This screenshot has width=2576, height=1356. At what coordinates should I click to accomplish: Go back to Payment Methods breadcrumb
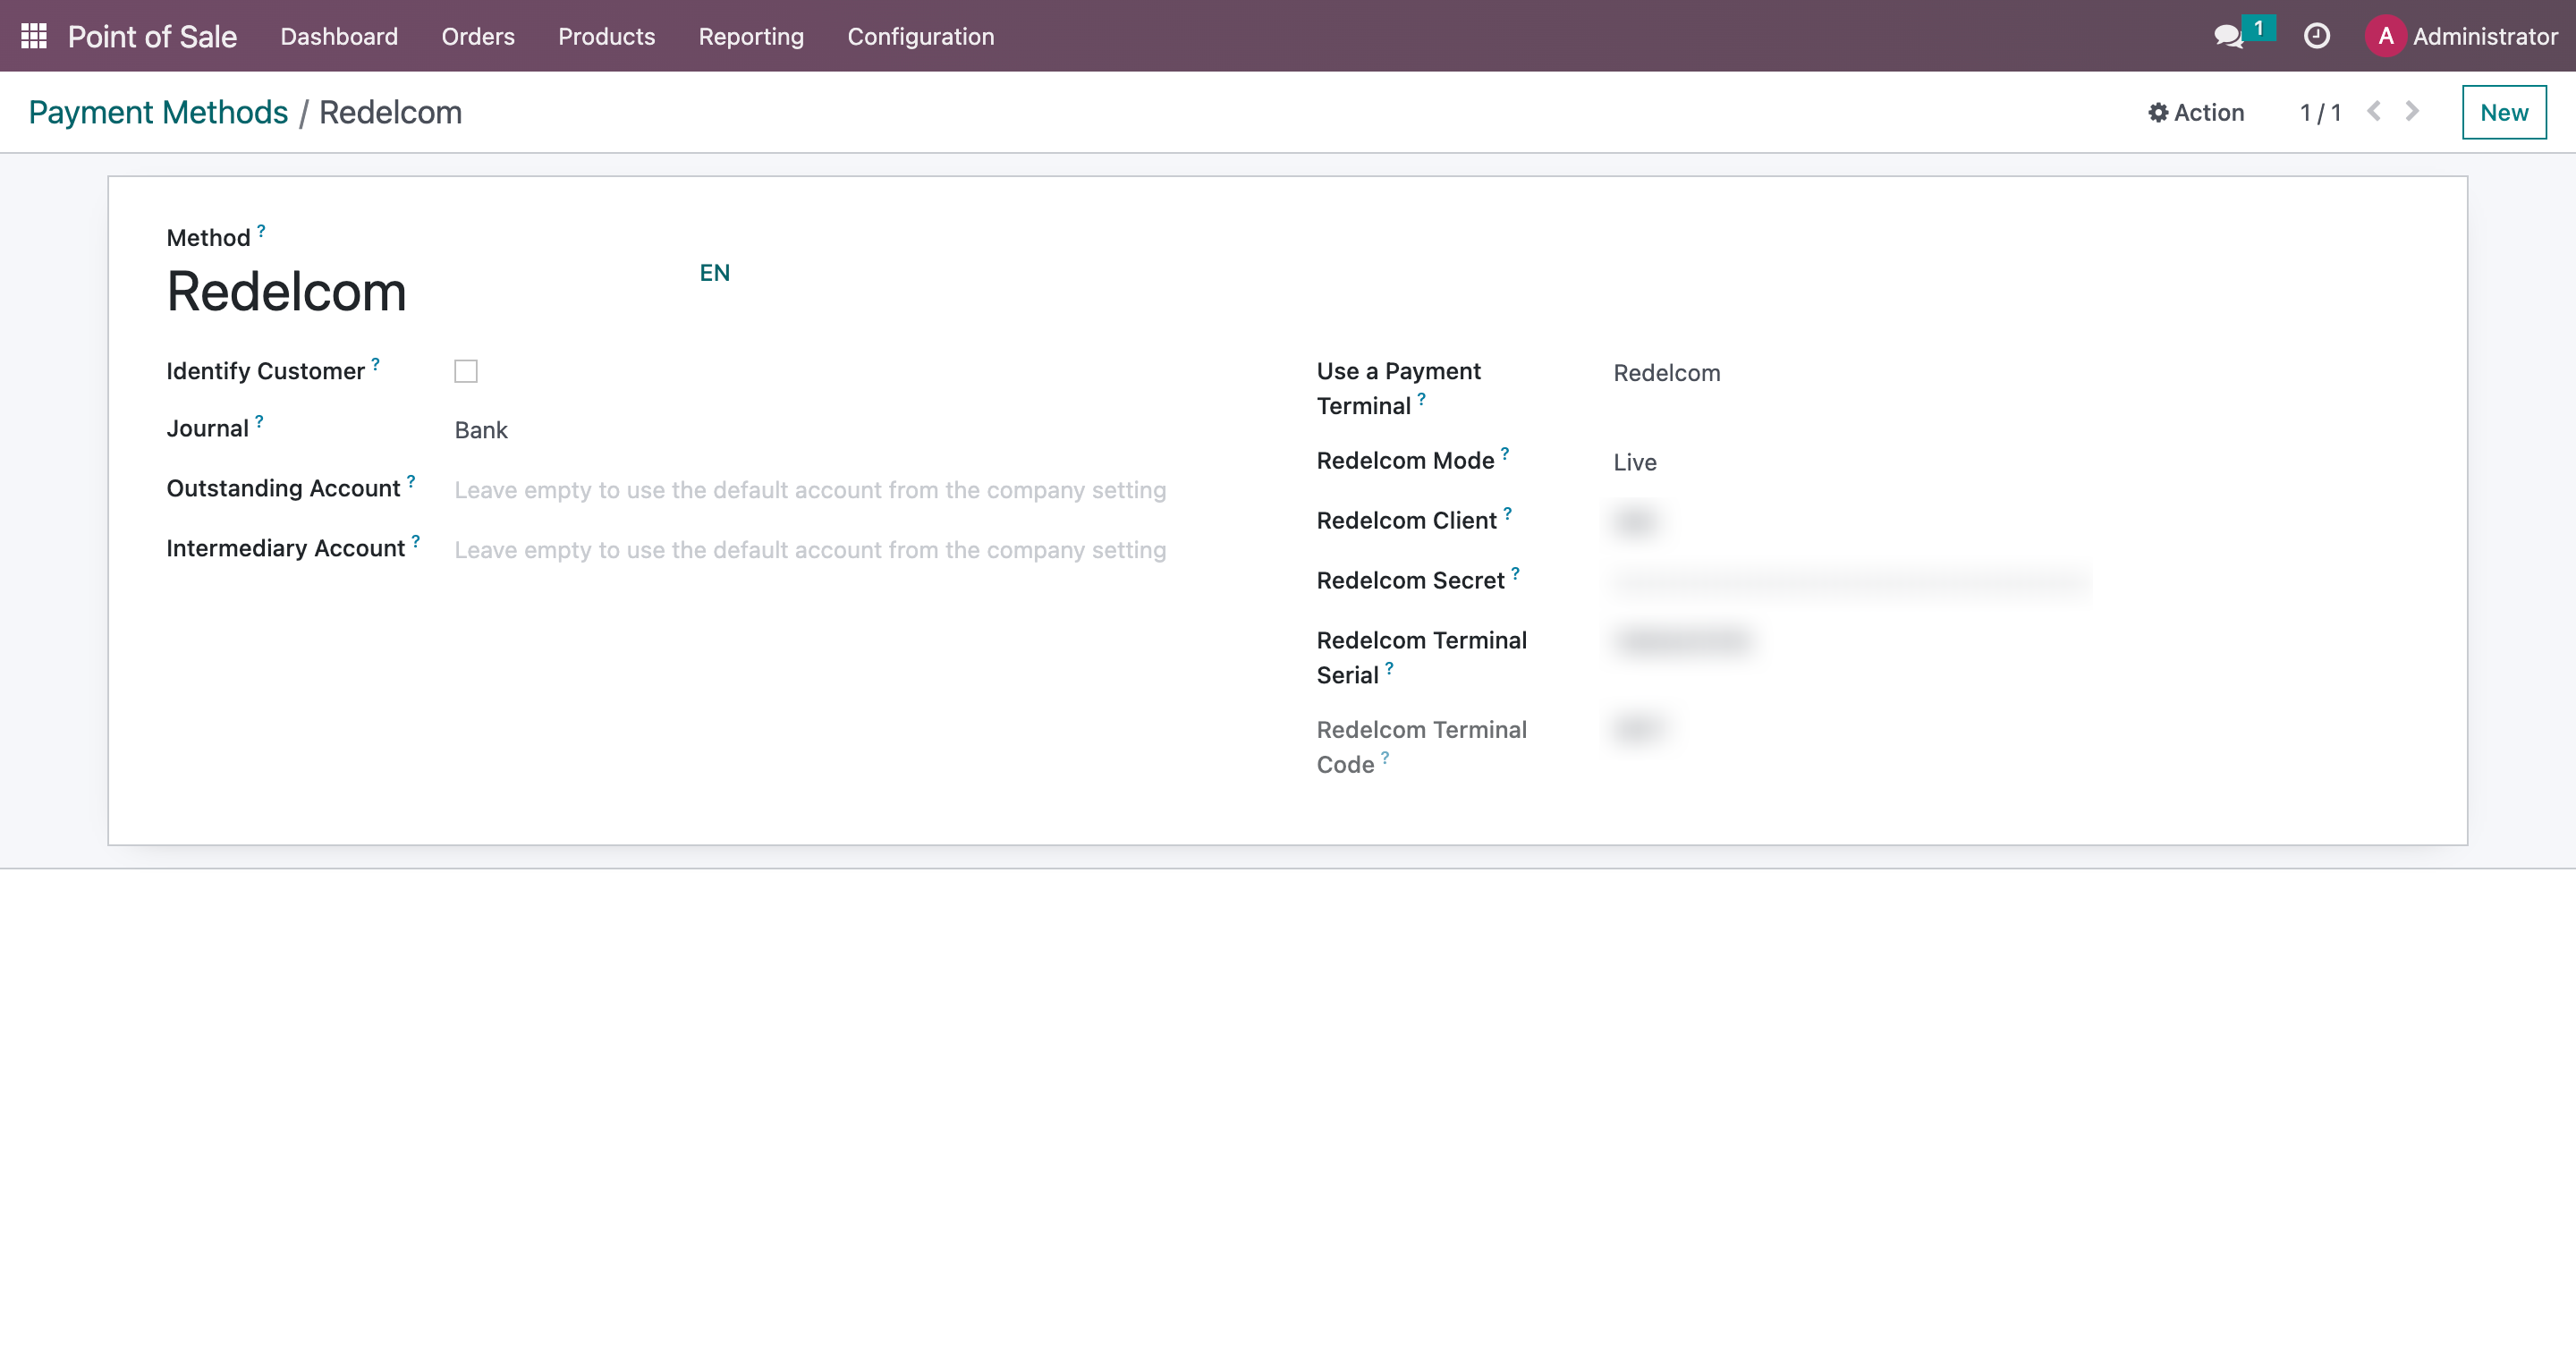158,113
